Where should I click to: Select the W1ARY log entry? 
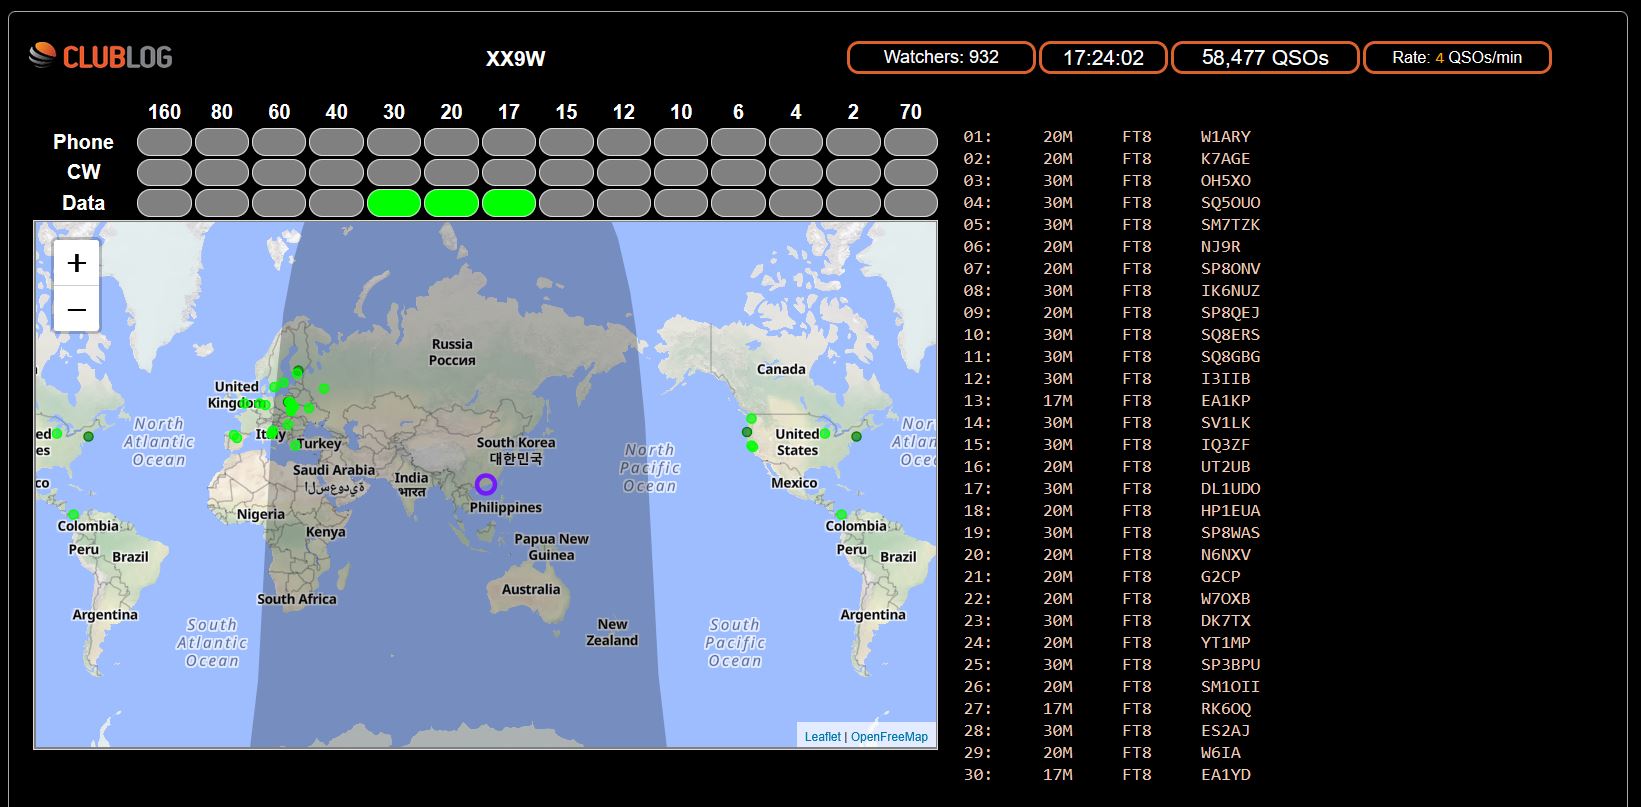tap(1225, 137)
